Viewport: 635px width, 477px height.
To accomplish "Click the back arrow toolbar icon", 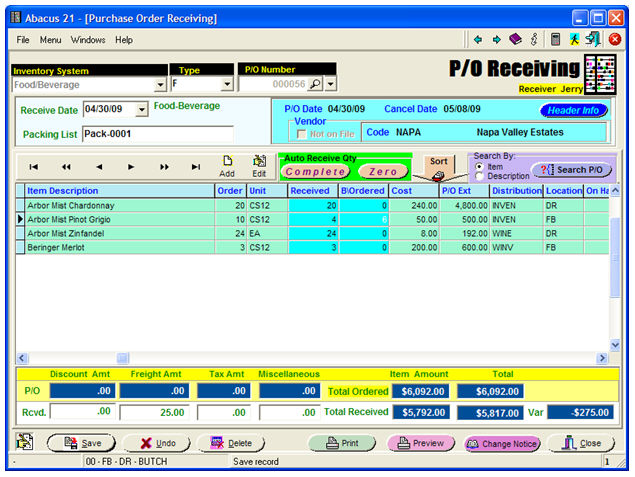I will [478, 40].
